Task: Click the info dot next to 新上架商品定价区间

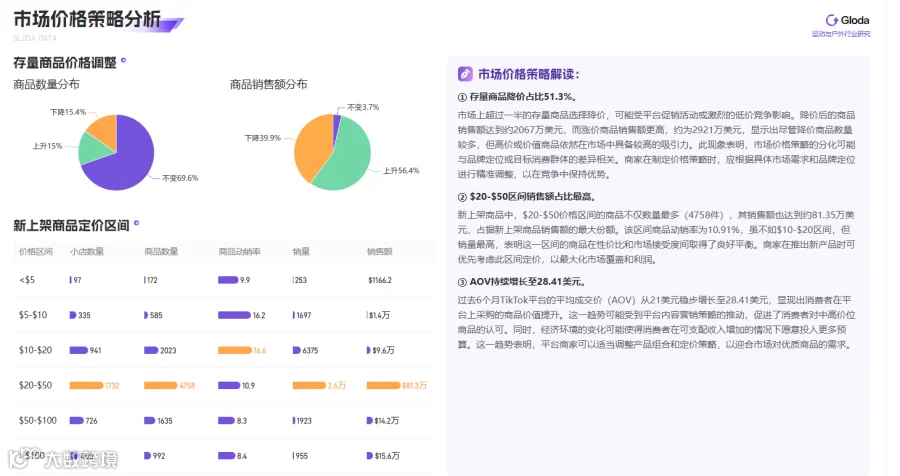Action: click(x=136, y=223)
